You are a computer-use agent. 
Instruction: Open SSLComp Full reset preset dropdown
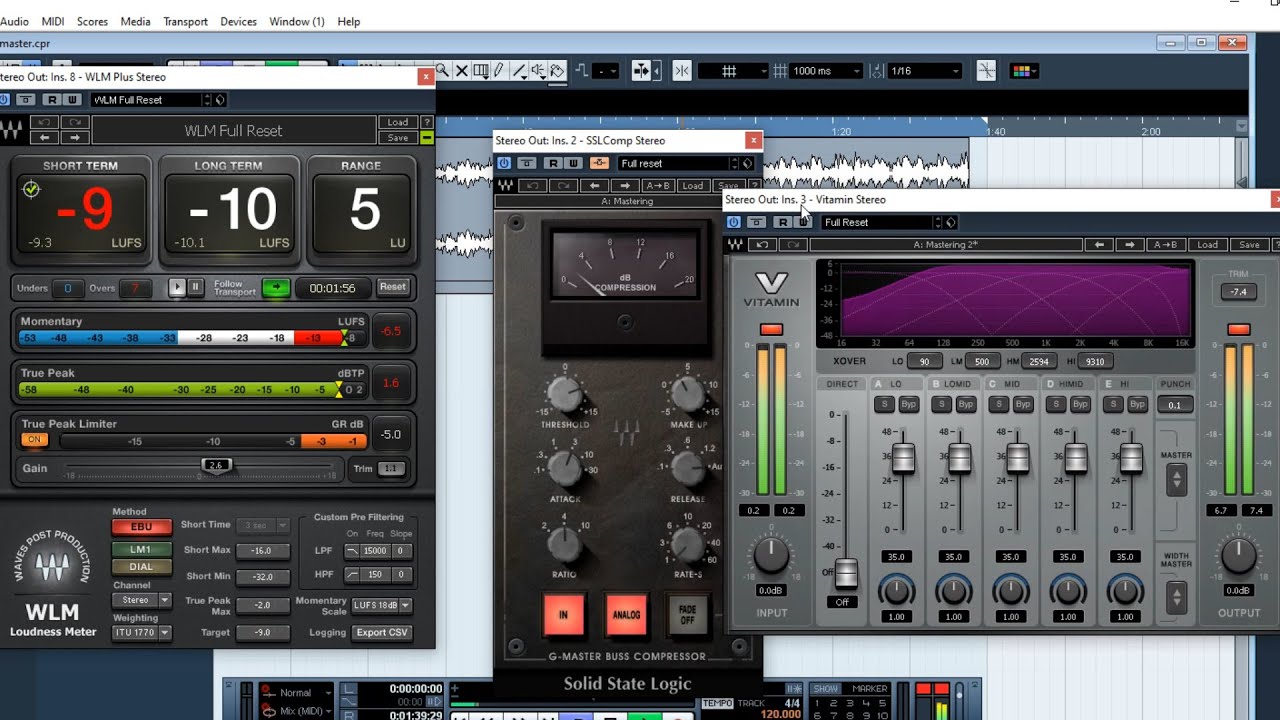pyautogui.click(x=678, y=163)
